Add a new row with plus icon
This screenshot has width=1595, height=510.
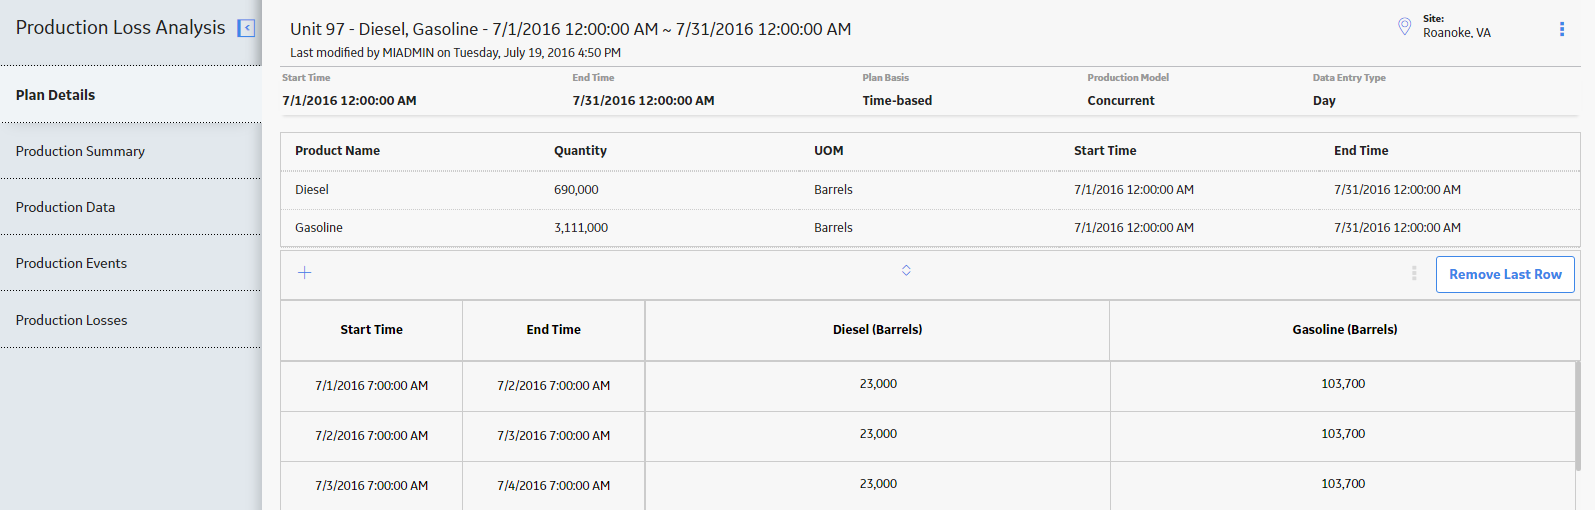point(305,272)
